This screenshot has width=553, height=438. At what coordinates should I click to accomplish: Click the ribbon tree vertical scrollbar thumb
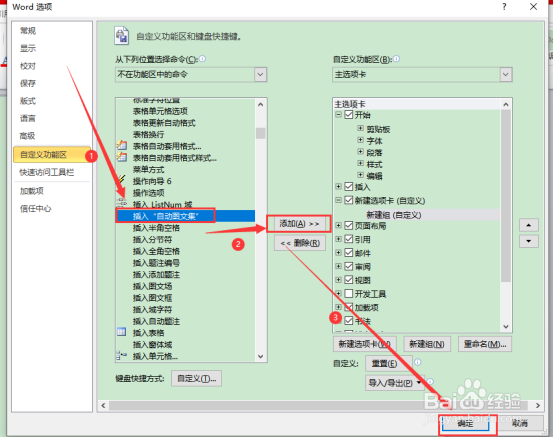tap(506, 196)
